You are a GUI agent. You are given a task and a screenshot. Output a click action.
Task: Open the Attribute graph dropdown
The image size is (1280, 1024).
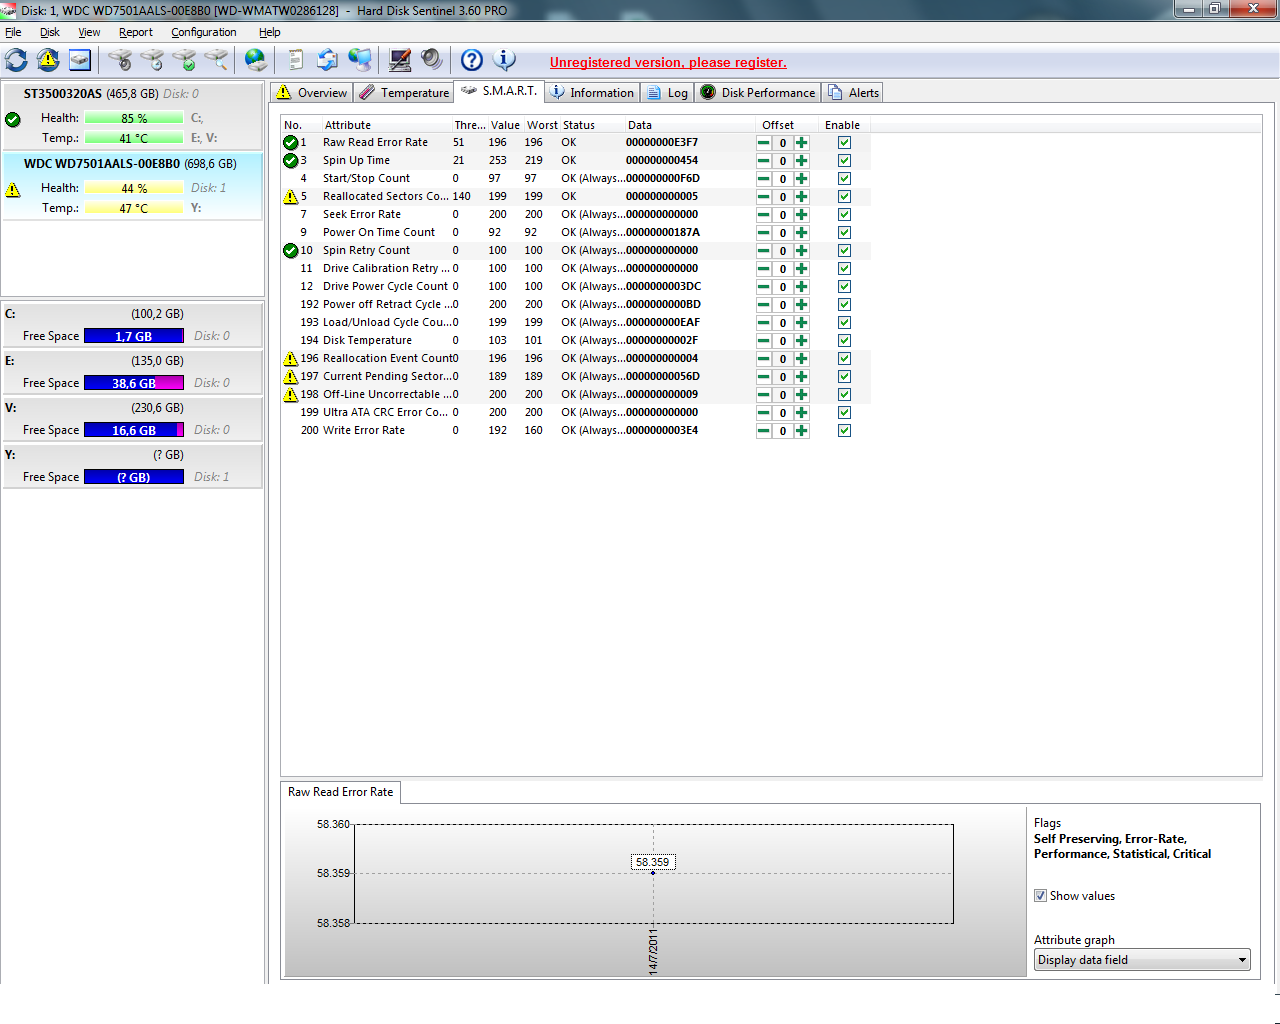pyautogui.click(x=1142, y=960)
